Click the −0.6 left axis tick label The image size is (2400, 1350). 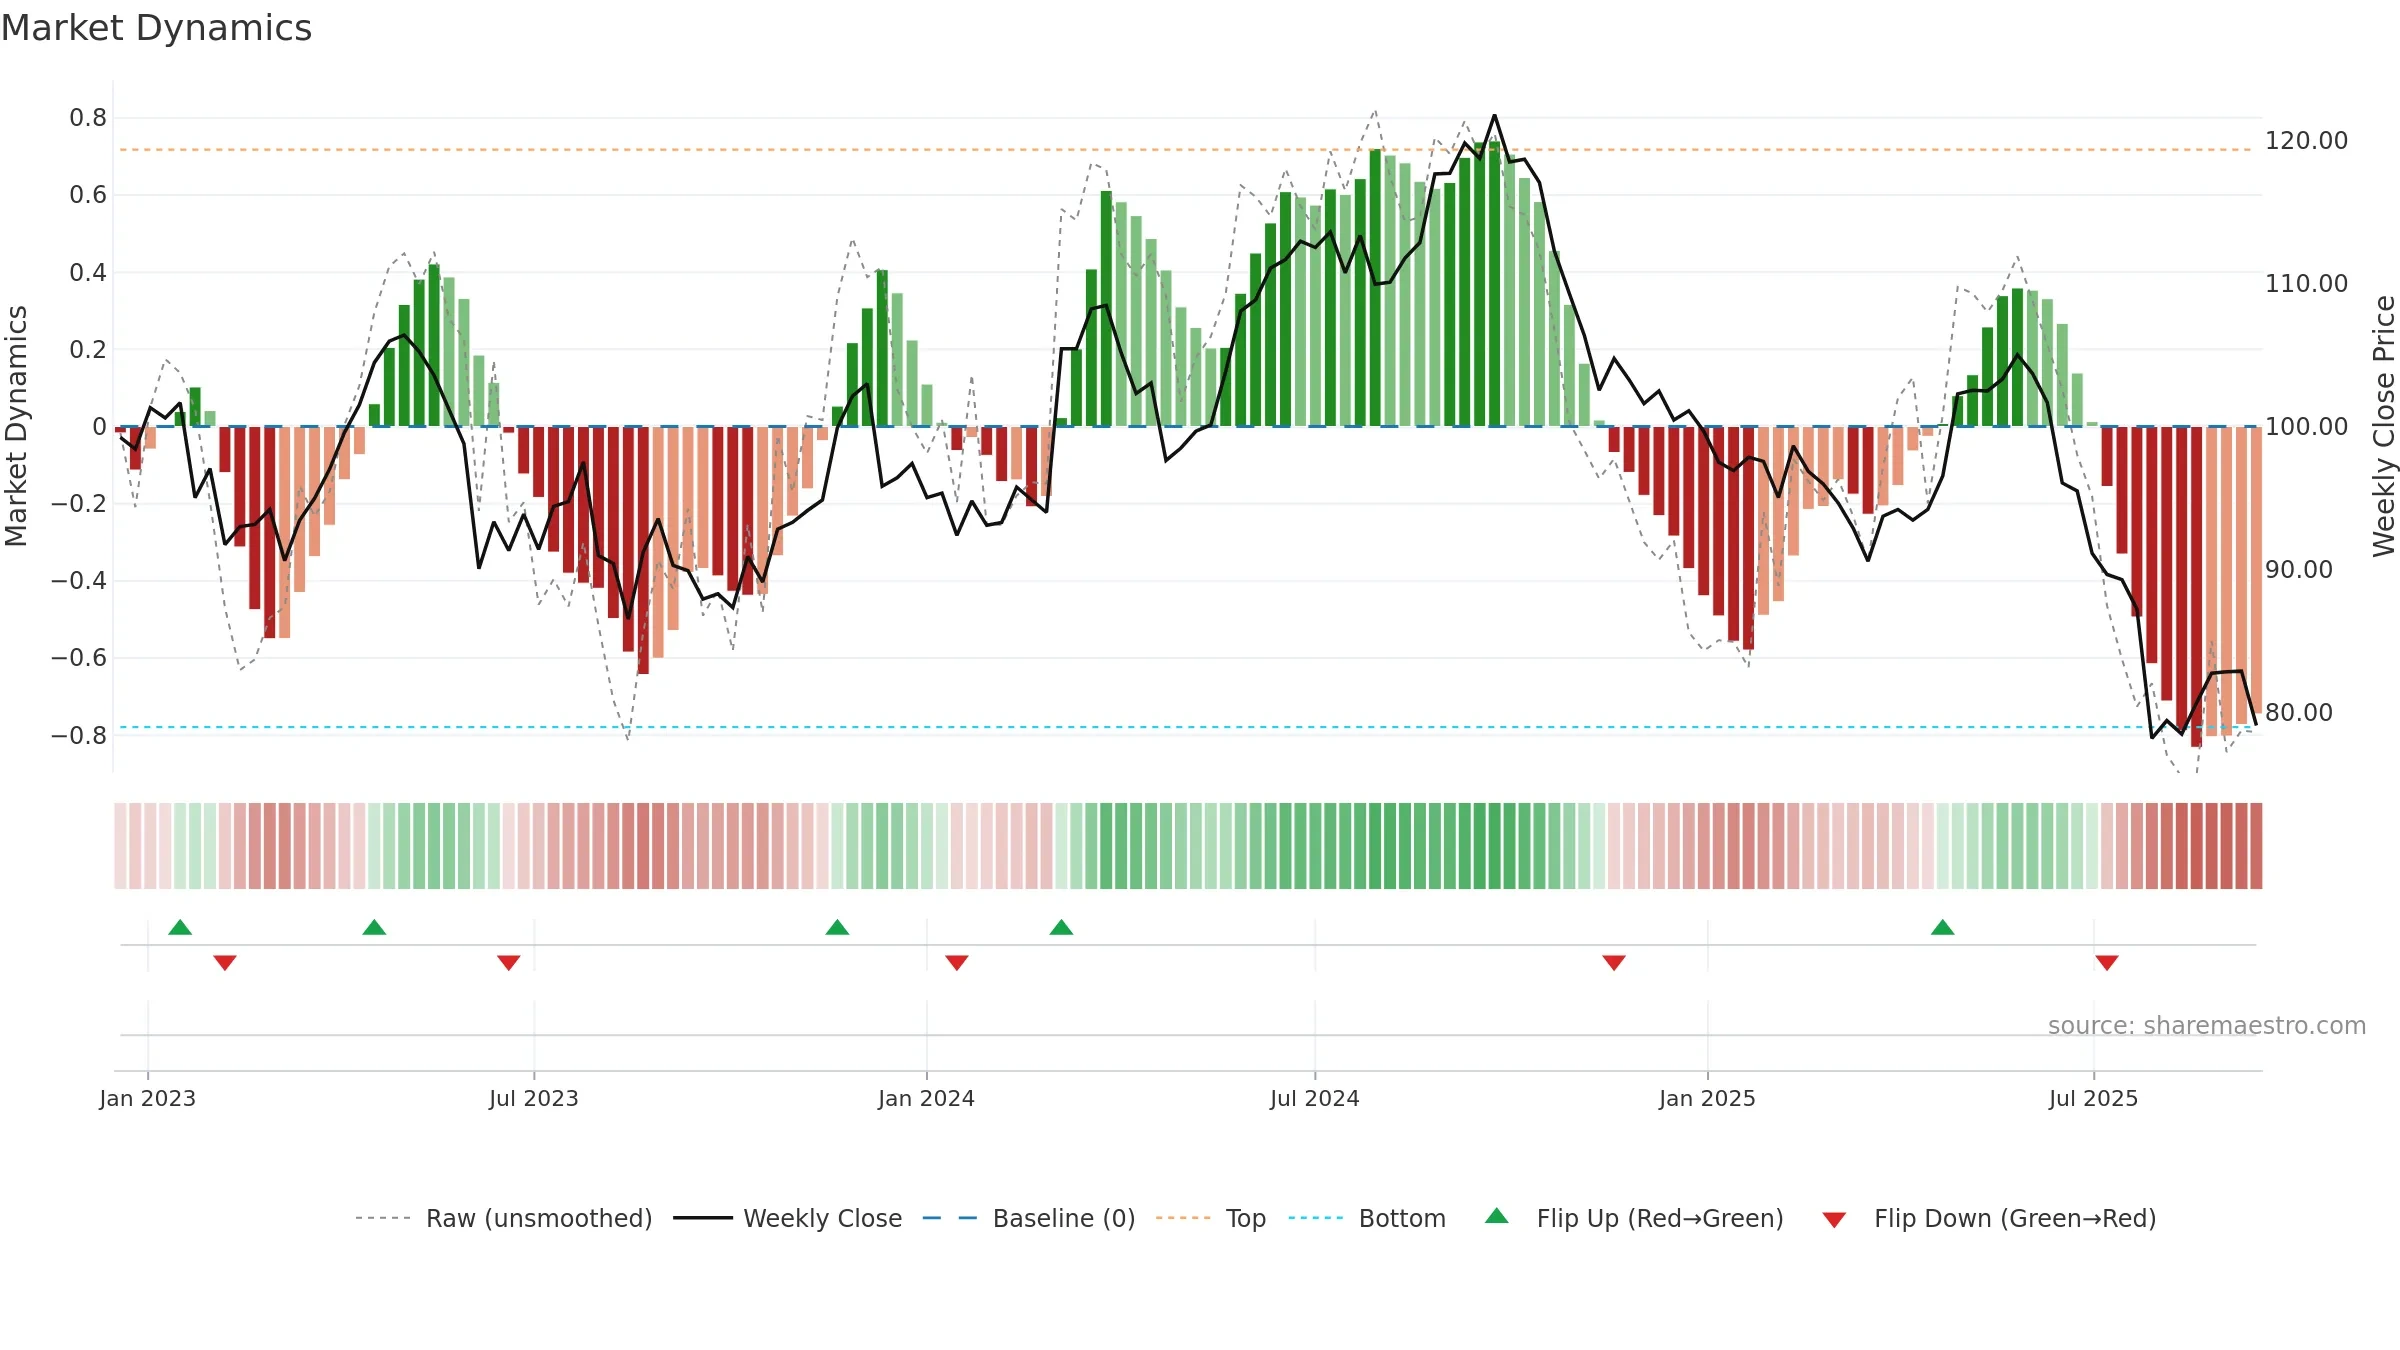(x=79, y=658)
